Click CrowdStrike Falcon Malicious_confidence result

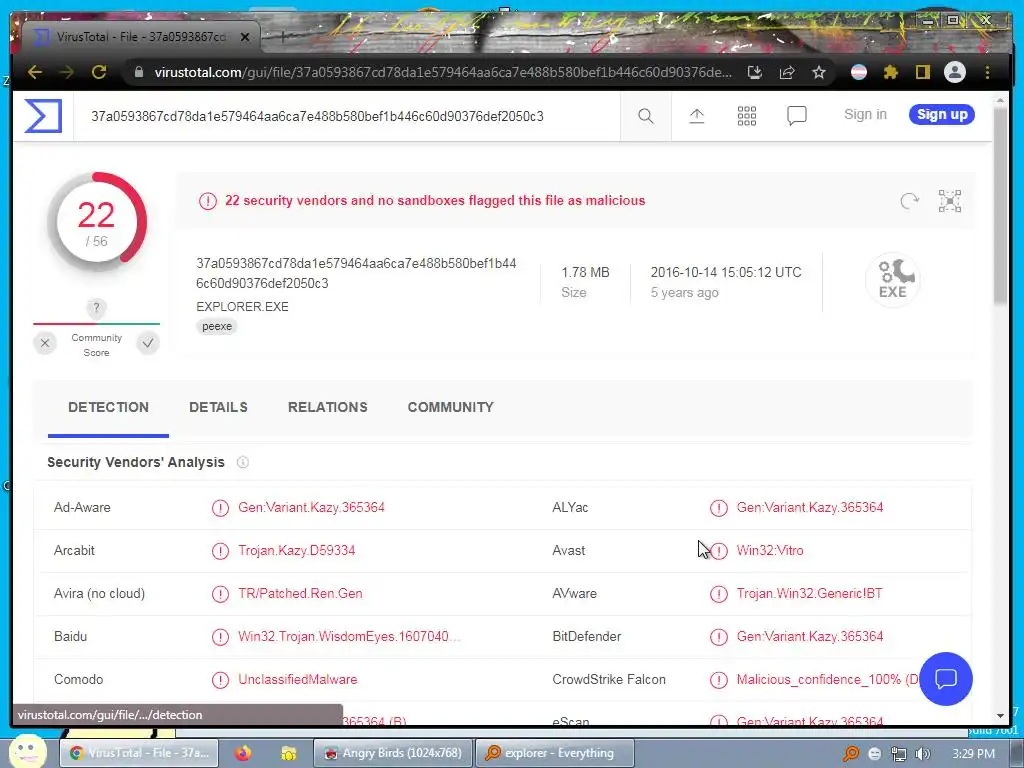click(827, 680)
